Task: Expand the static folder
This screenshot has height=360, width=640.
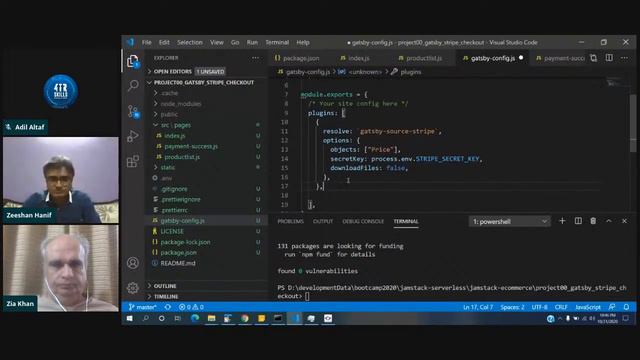Action: 168,167
